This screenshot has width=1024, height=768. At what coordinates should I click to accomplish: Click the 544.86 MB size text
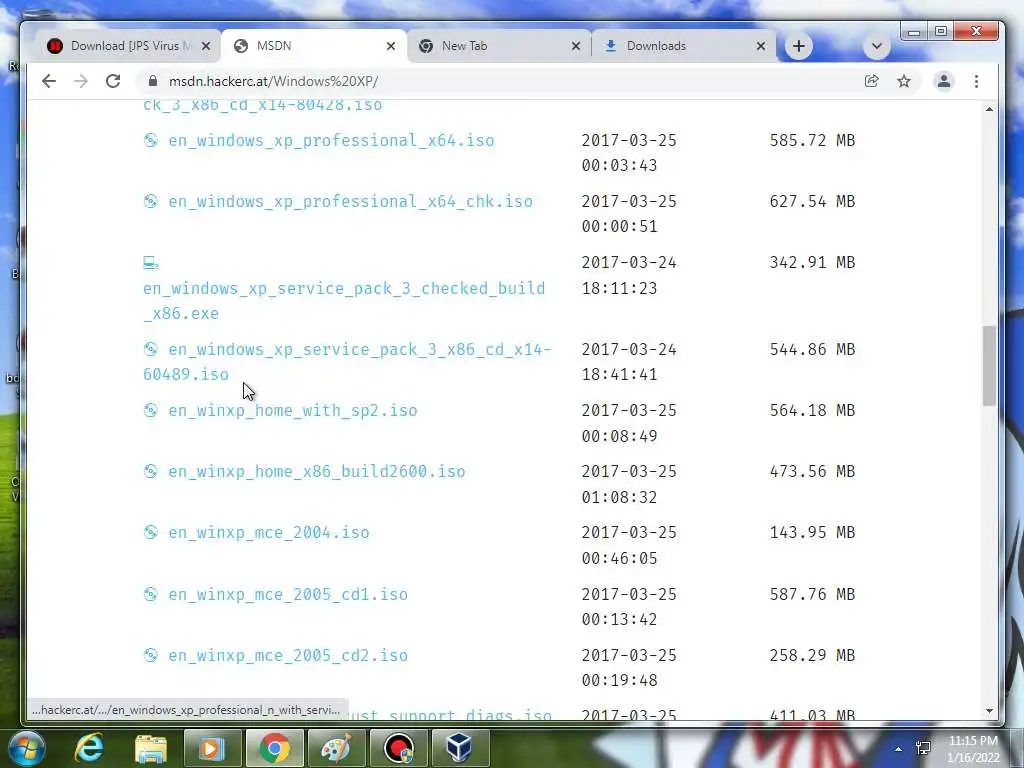[x=812, y=349]
